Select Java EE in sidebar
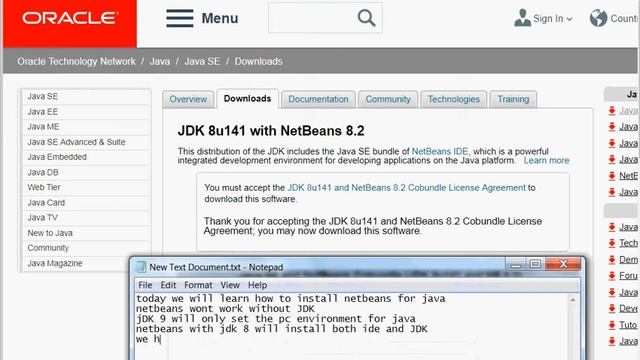Image resolution: width=640 pixels, height=360 pixels. point(86,111)
